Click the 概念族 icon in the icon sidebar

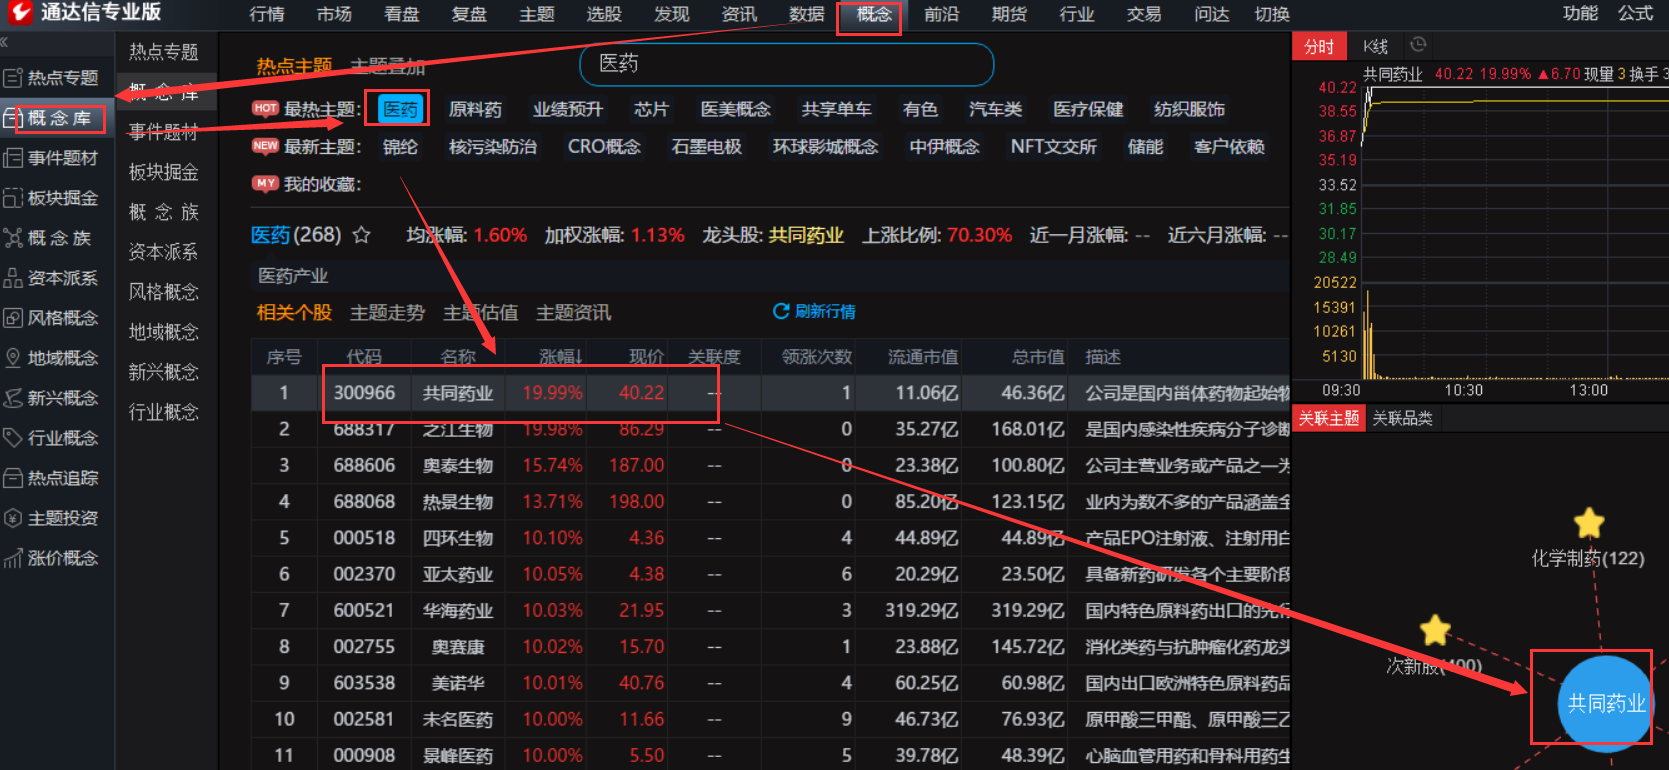(13, 238)
